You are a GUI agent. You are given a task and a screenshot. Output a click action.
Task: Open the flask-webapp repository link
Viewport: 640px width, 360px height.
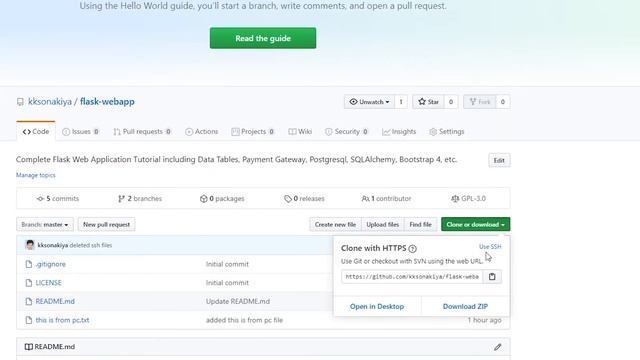(x=107, y=102)
